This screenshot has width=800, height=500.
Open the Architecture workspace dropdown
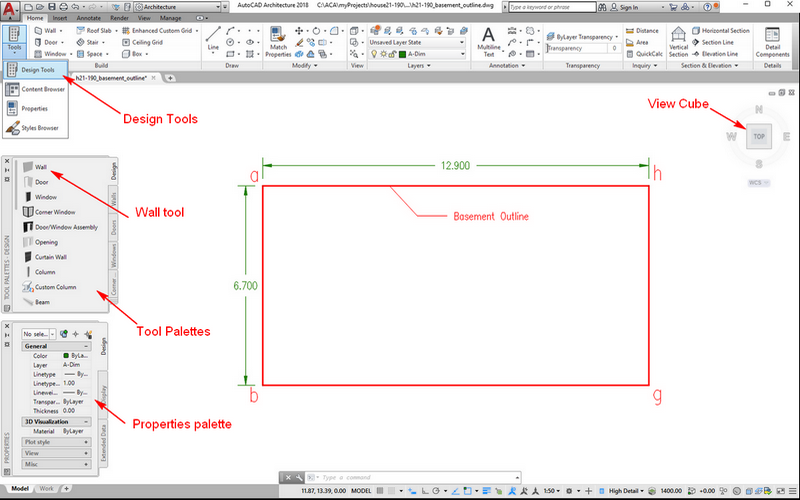point(181,7)
